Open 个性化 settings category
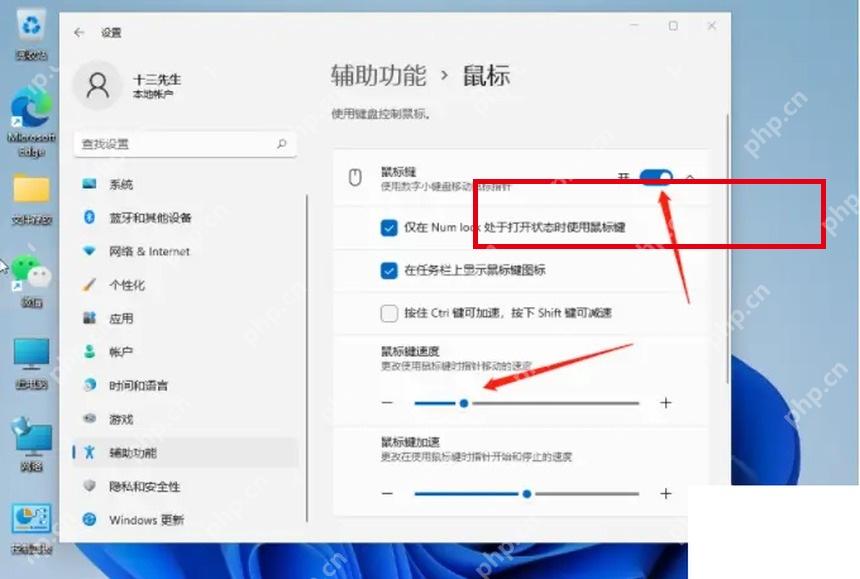 [186, 285]
